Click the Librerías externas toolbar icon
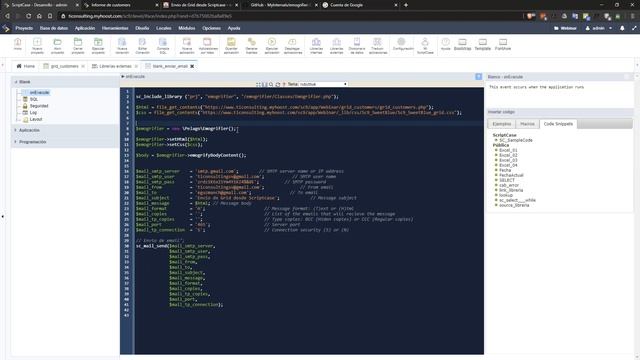640x360 pixels. pos(336,46)
